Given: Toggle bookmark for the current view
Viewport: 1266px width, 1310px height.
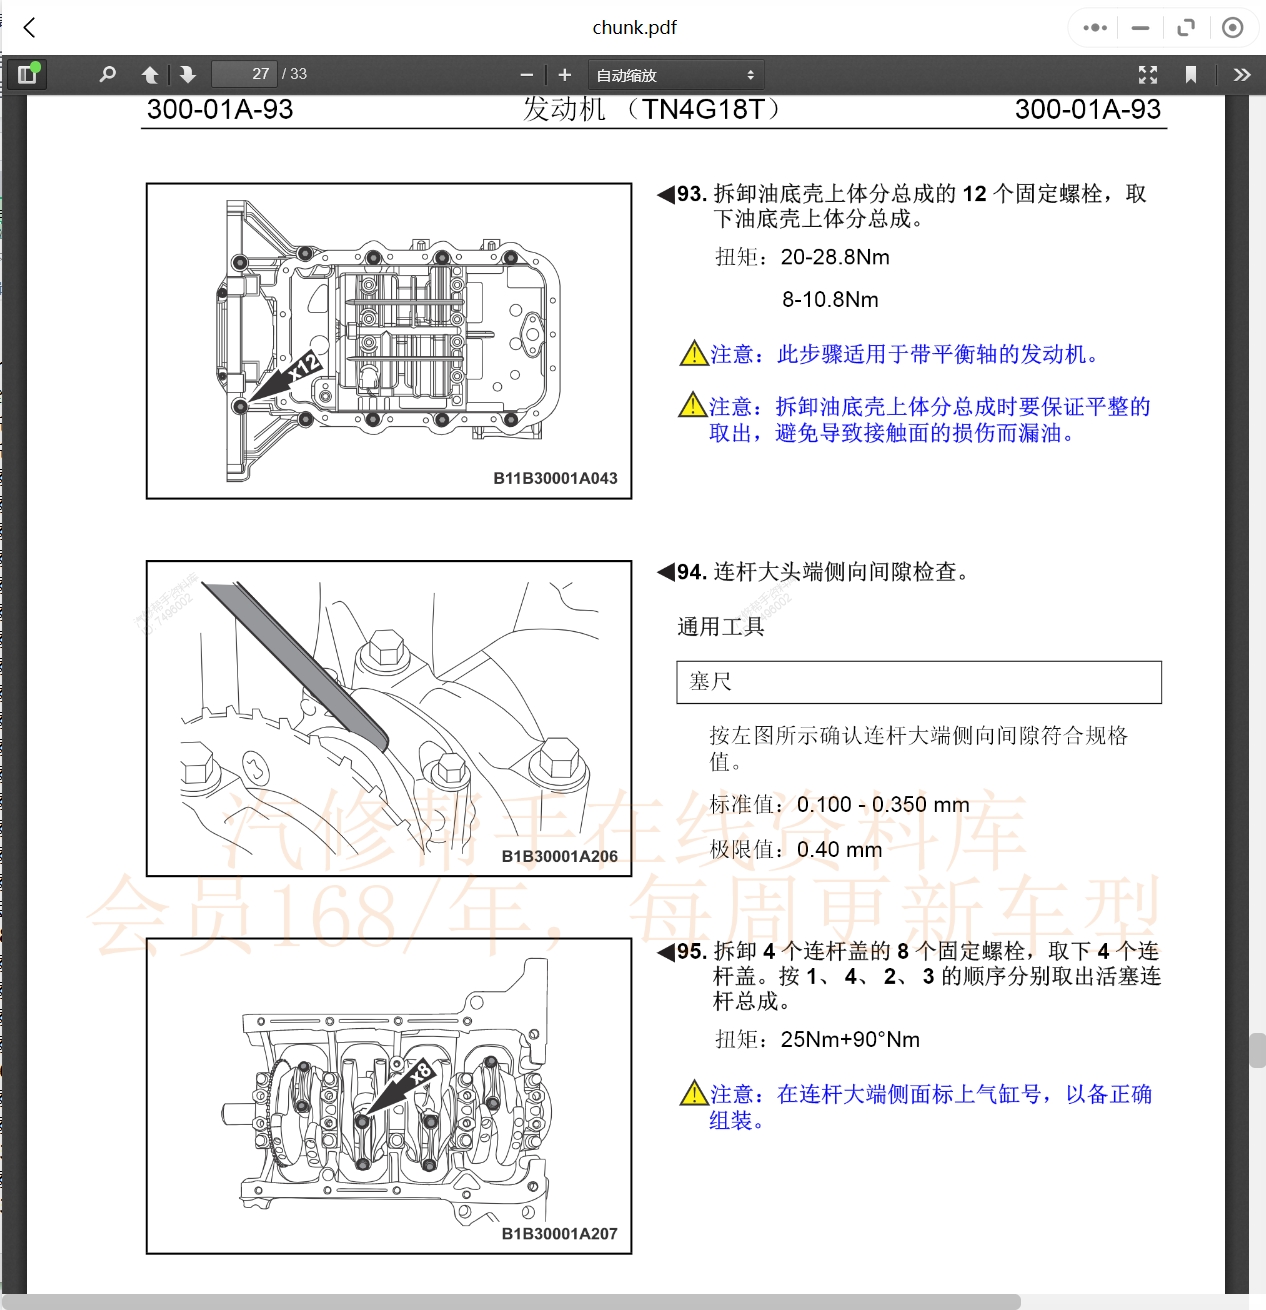Looking at the screenshot, I should pyautogui.click(x=1191, y=74).
